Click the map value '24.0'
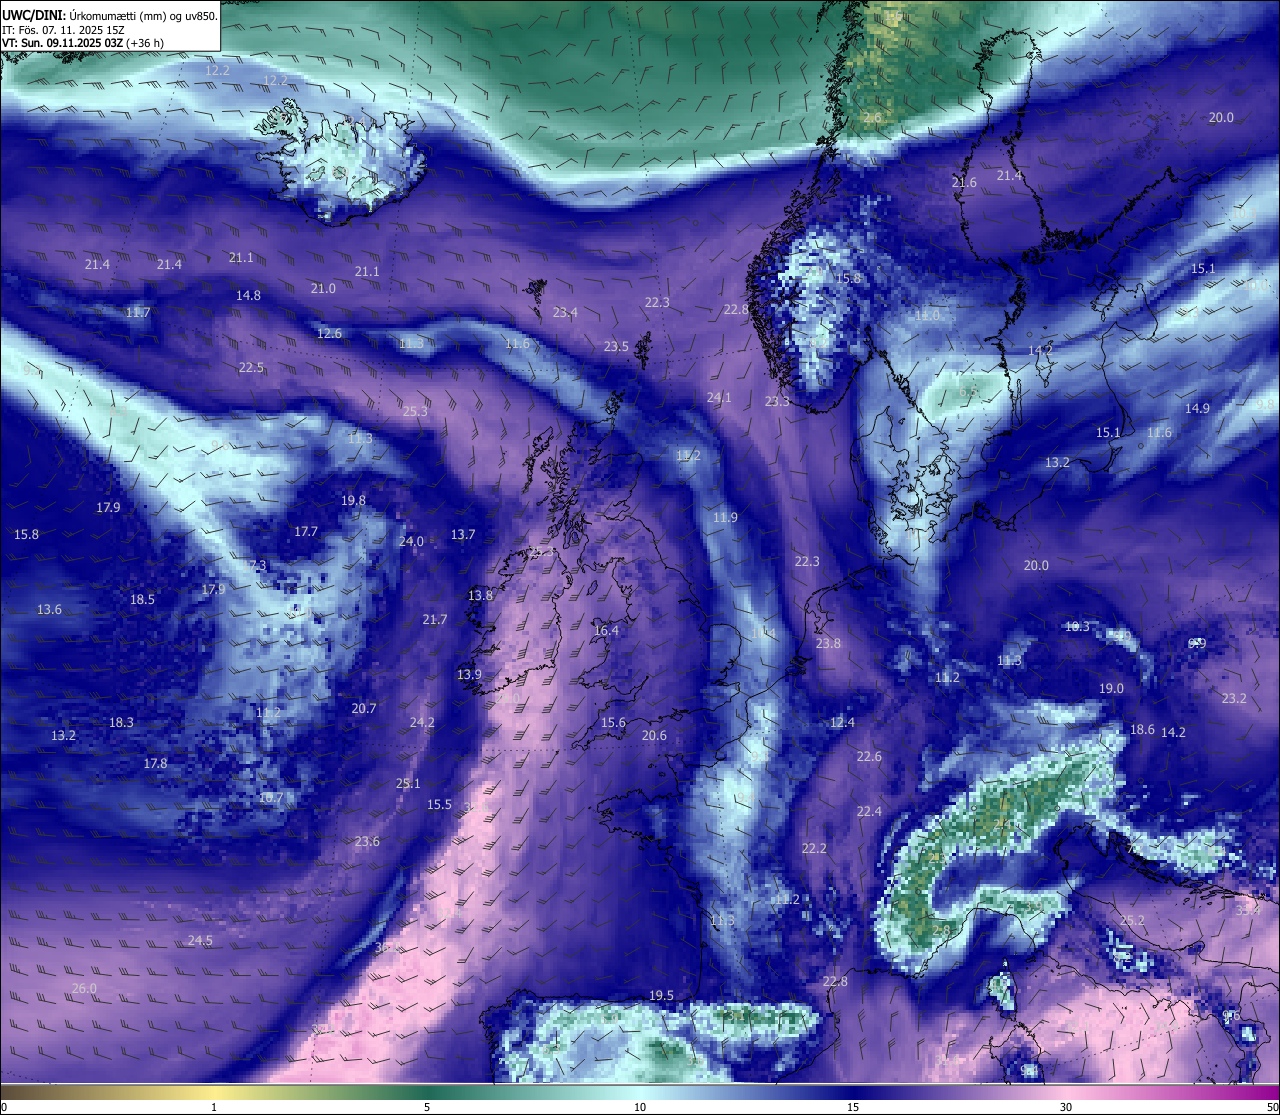The width and height of the screenshot is (1280, 1115). [x=411, y=541]
